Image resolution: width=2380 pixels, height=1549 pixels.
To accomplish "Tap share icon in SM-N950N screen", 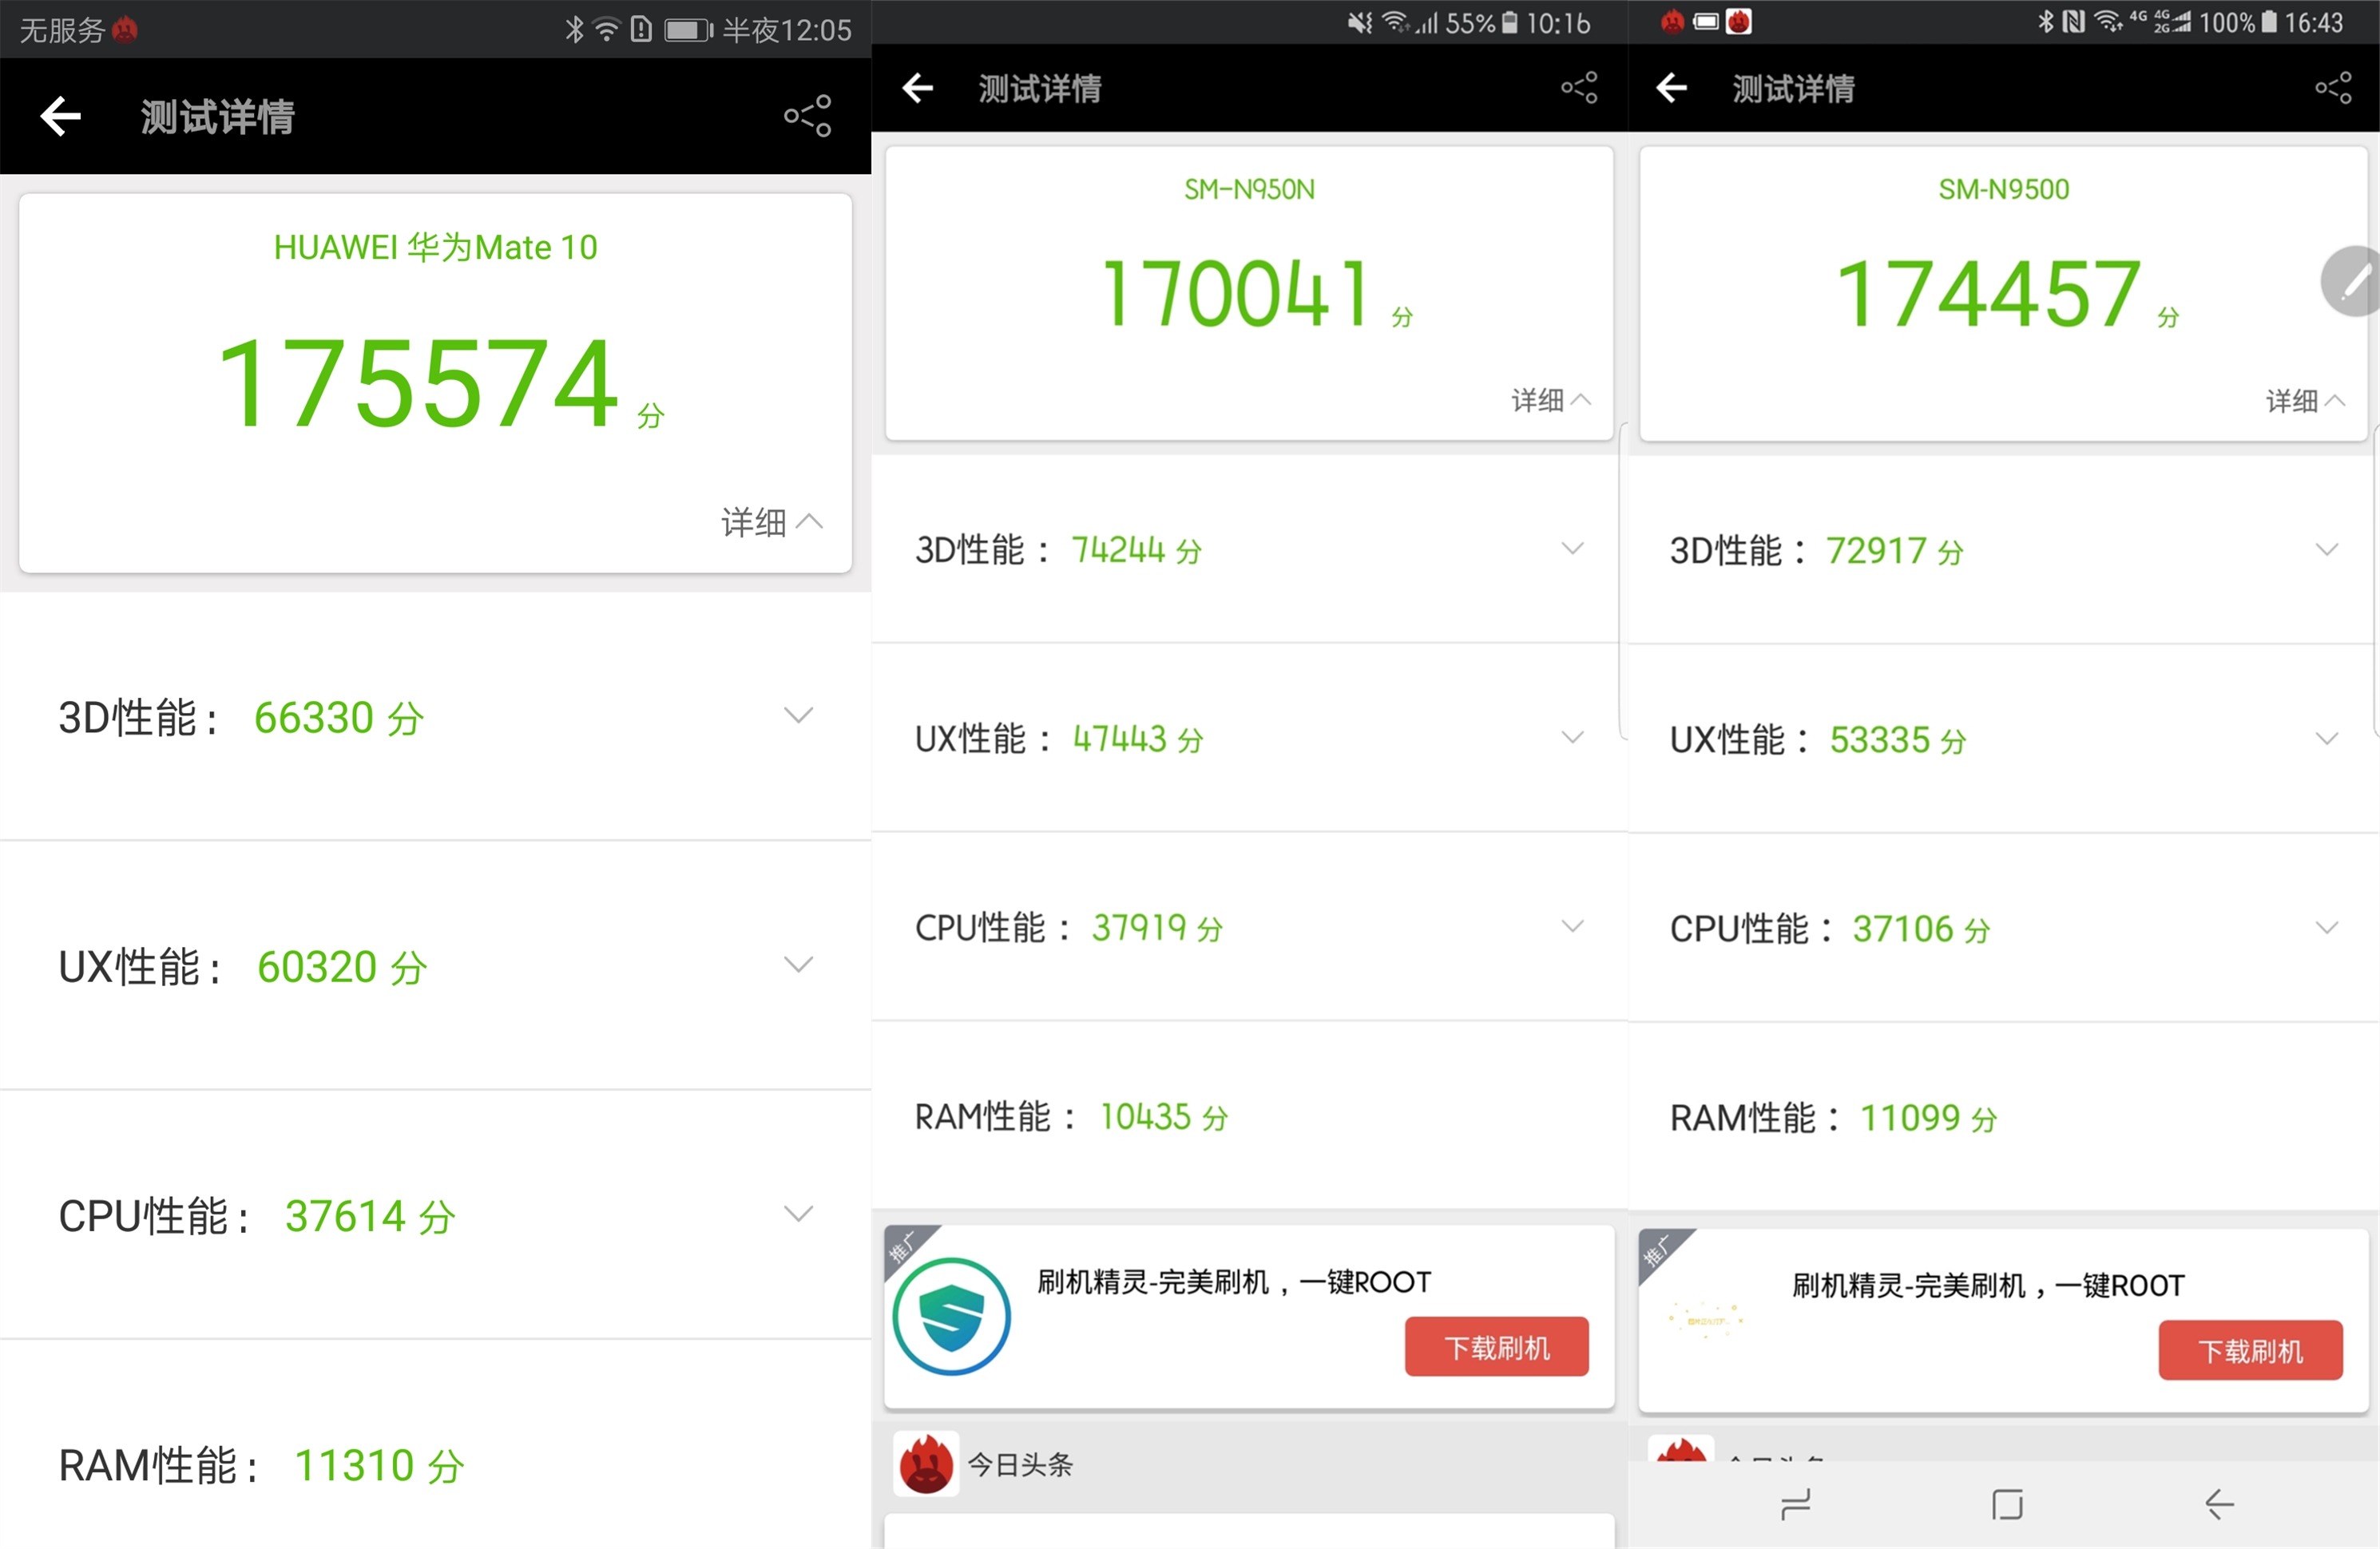I will pyautogui.click(x=1579, y=88).
